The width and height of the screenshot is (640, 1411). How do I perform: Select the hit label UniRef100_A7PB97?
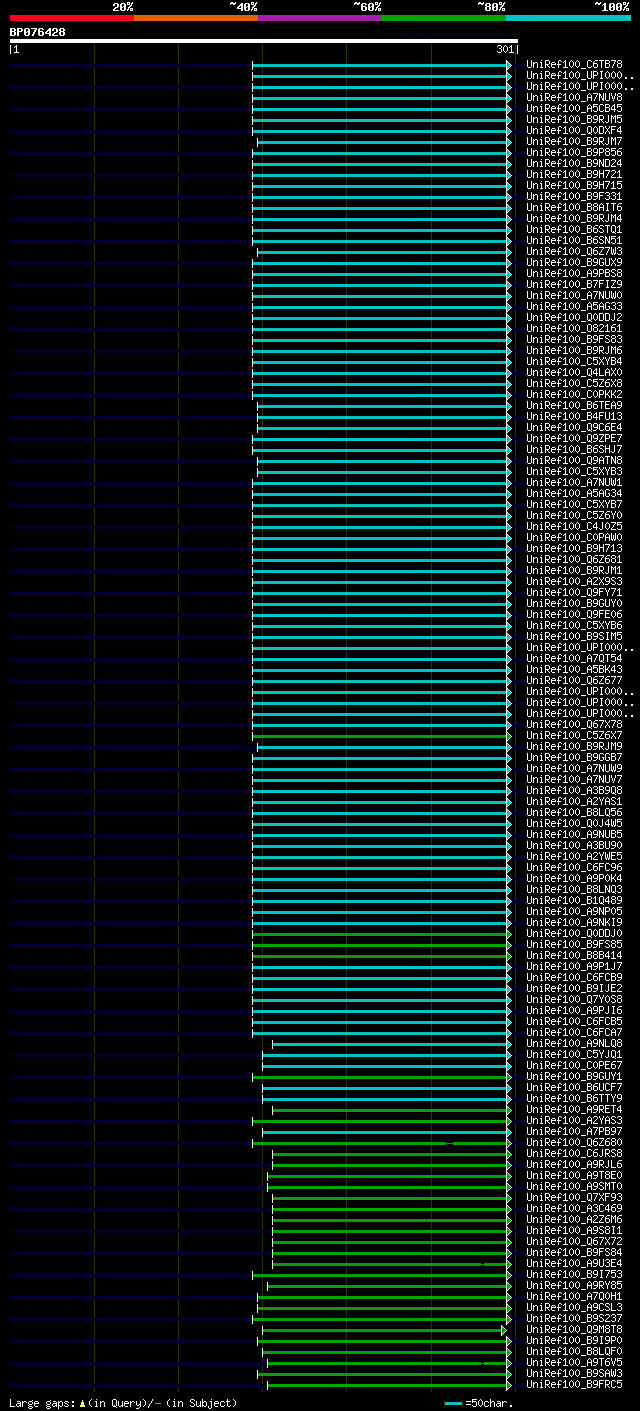point(574,1132)
